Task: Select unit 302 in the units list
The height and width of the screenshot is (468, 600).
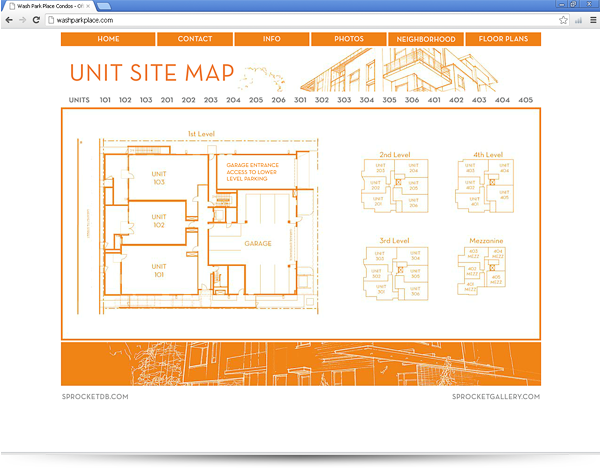Action: pyautogui.click(x=321, y=100)
